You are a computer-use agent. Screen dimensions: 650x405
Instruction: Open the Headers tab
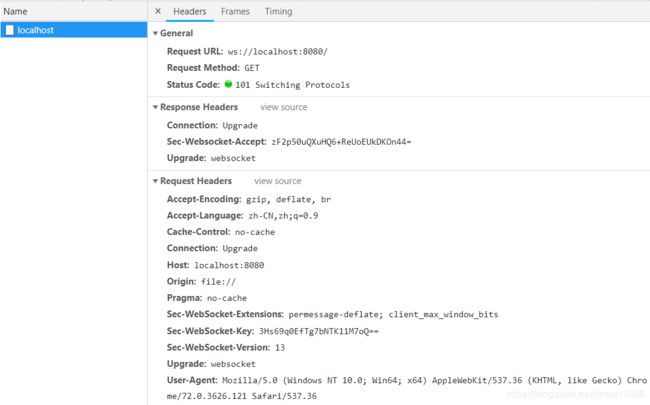pyautogui.click(x=189, y=12)
